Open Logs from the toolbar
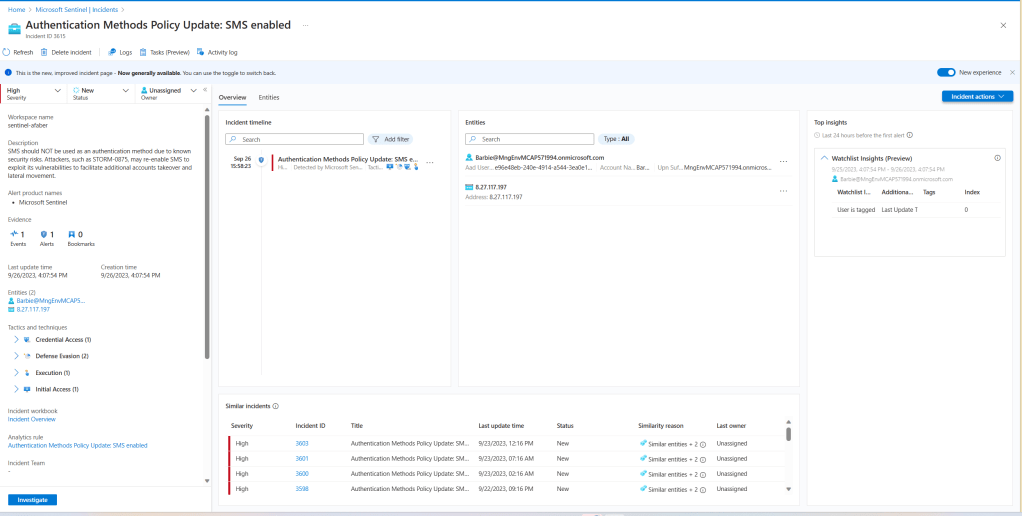The image size is (1022, 516). click(112, 52)
